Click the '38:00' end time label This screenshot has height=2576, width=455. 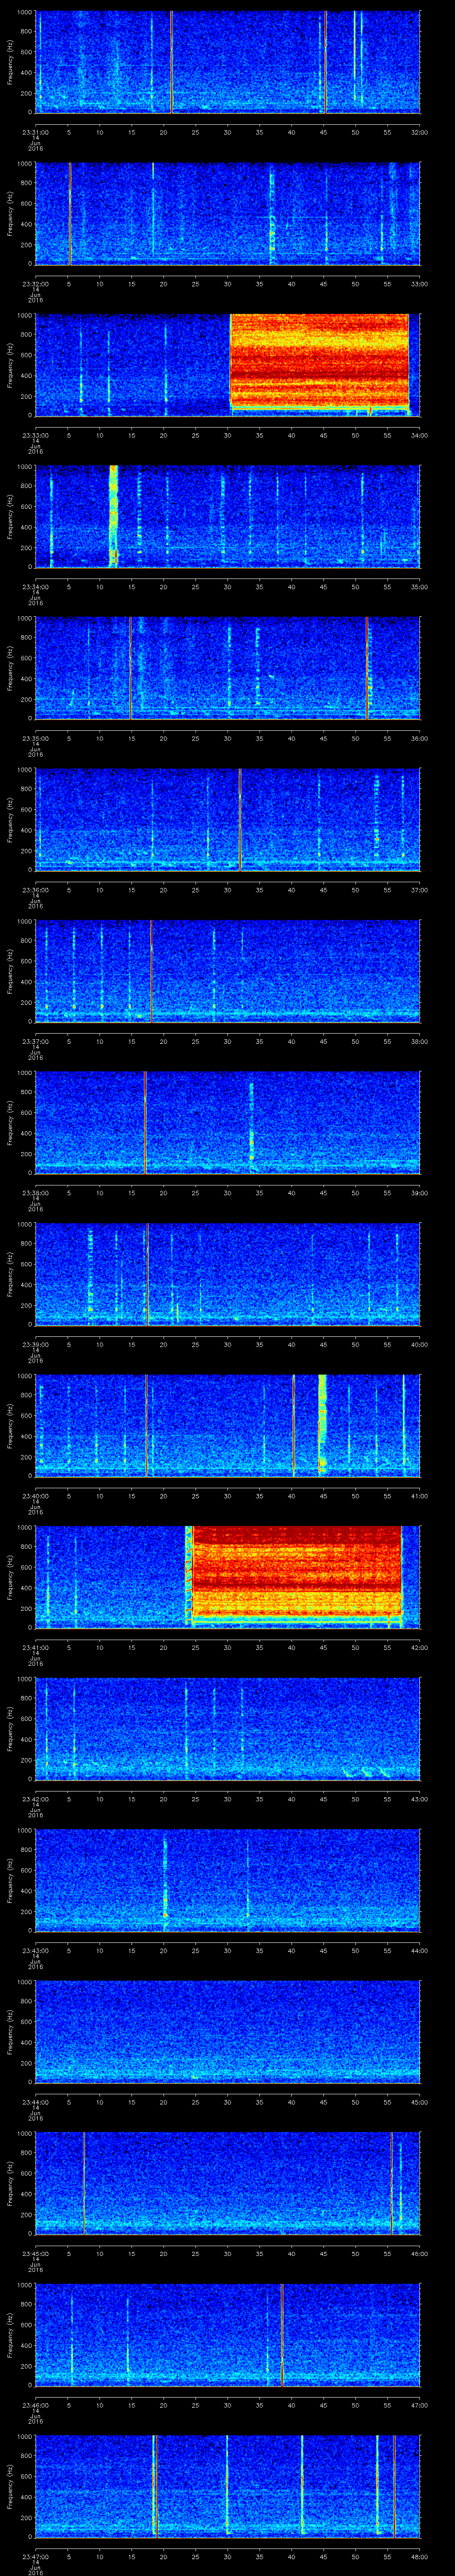click(x=419, y=1042)
